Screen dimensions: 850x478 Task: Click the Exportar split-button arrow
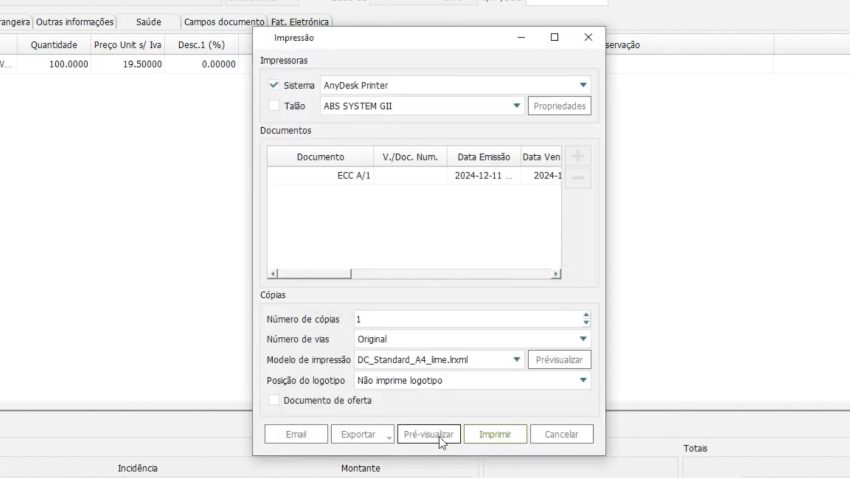coord(388,435)
